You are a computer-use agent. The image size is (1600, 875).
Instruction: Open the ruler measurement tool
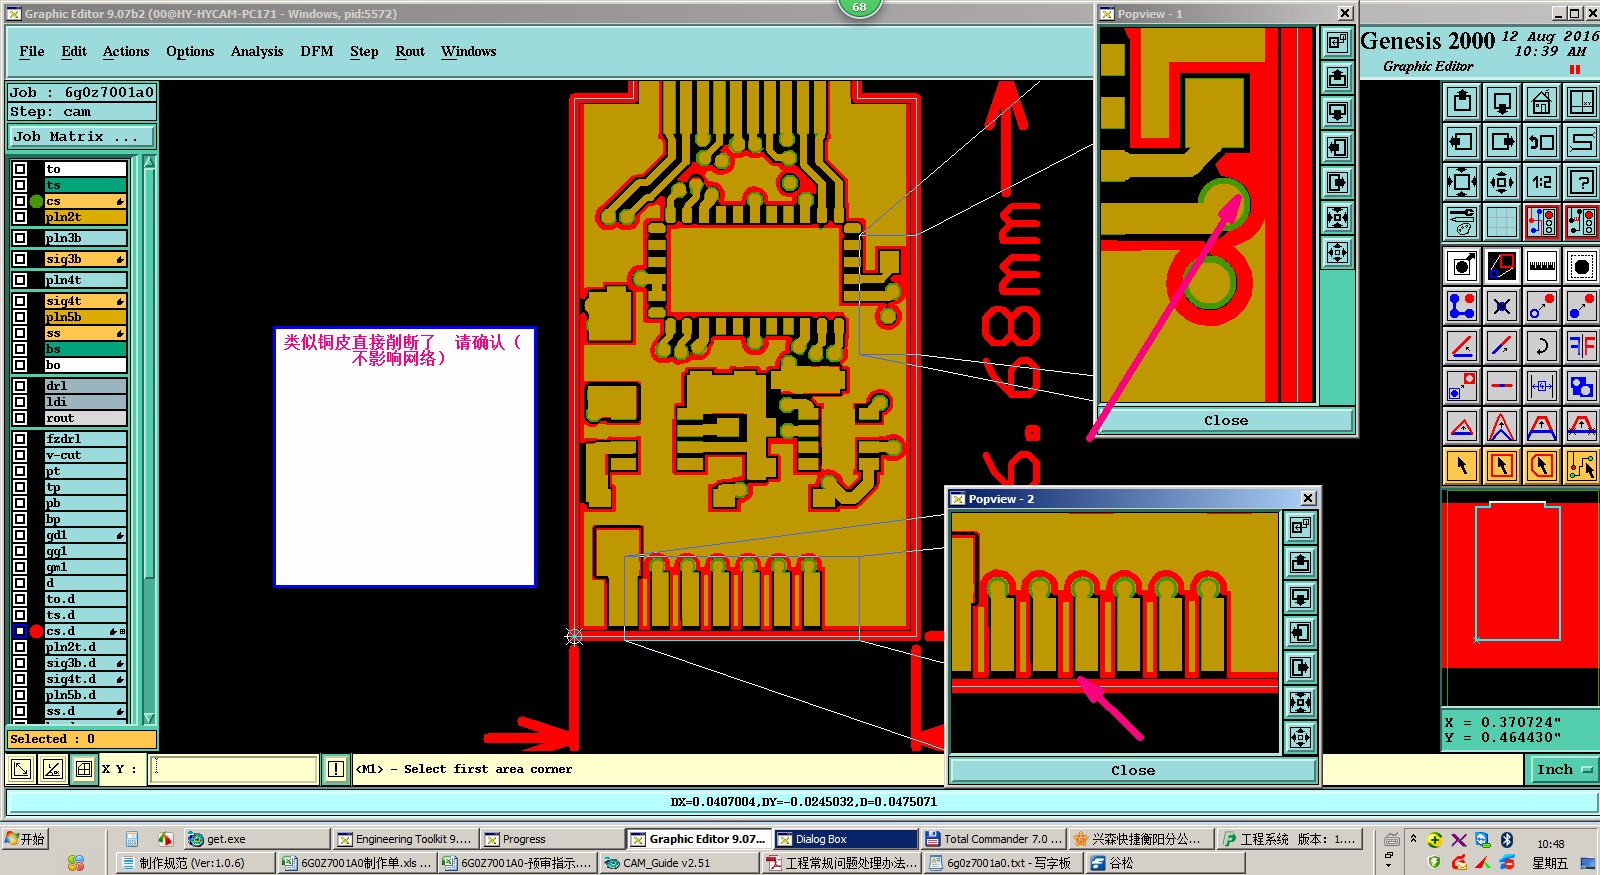pos(1542,266)
